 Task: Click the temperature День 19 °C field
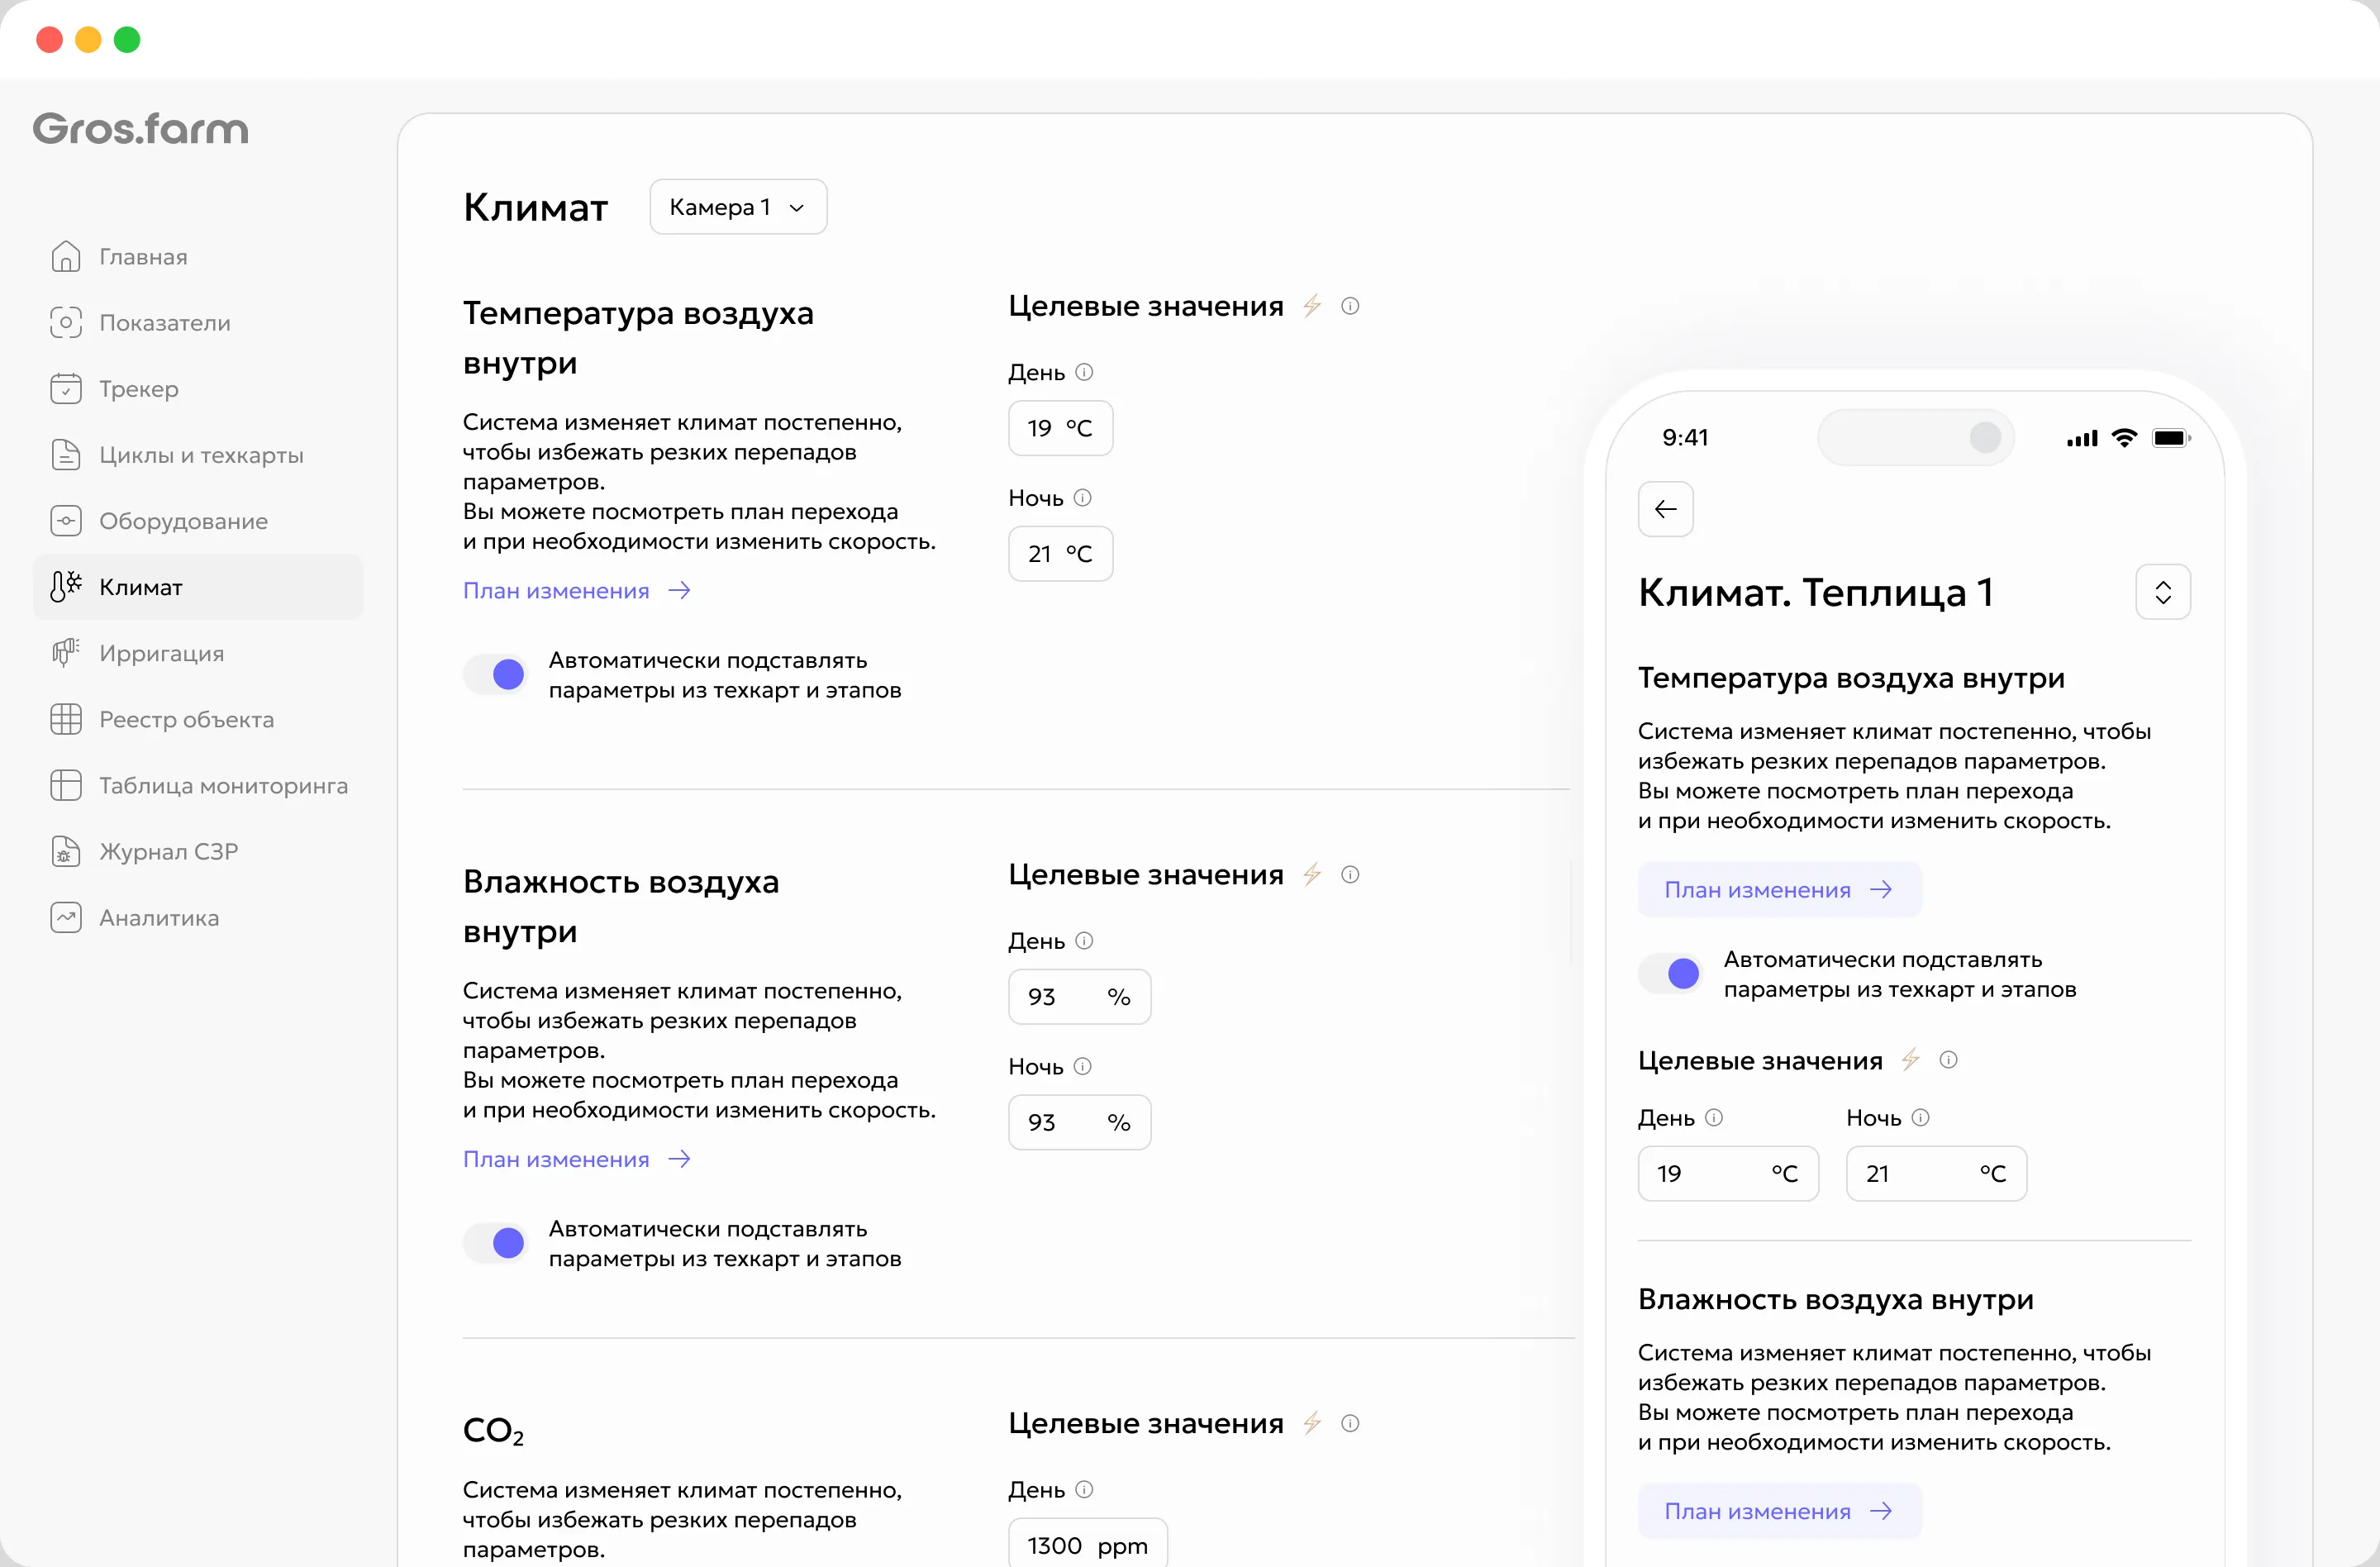click(x=1060, y=428)
